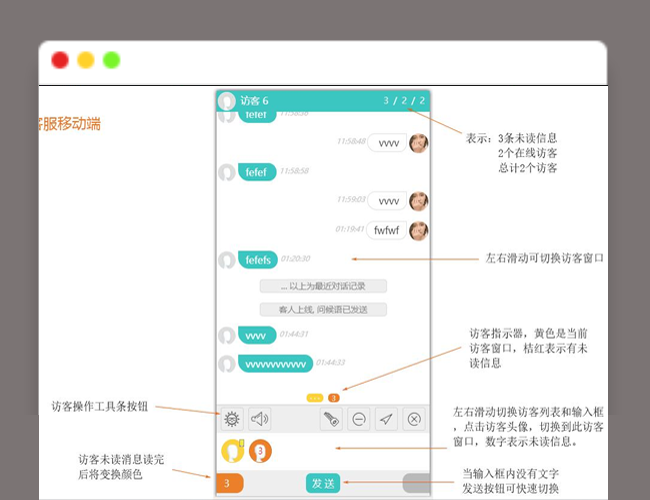Tap the 01:44:33 timestamp

click(330, 362)
